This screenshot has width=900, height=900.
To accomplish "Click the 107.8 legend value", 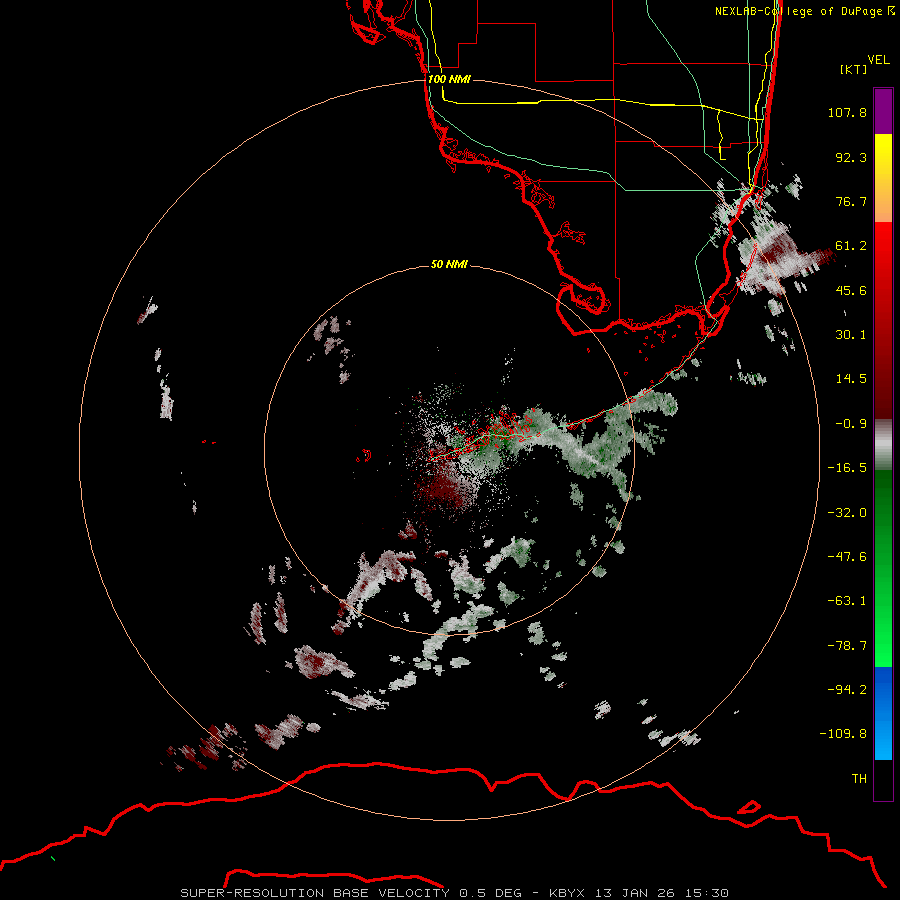I will tap(847, 112).
